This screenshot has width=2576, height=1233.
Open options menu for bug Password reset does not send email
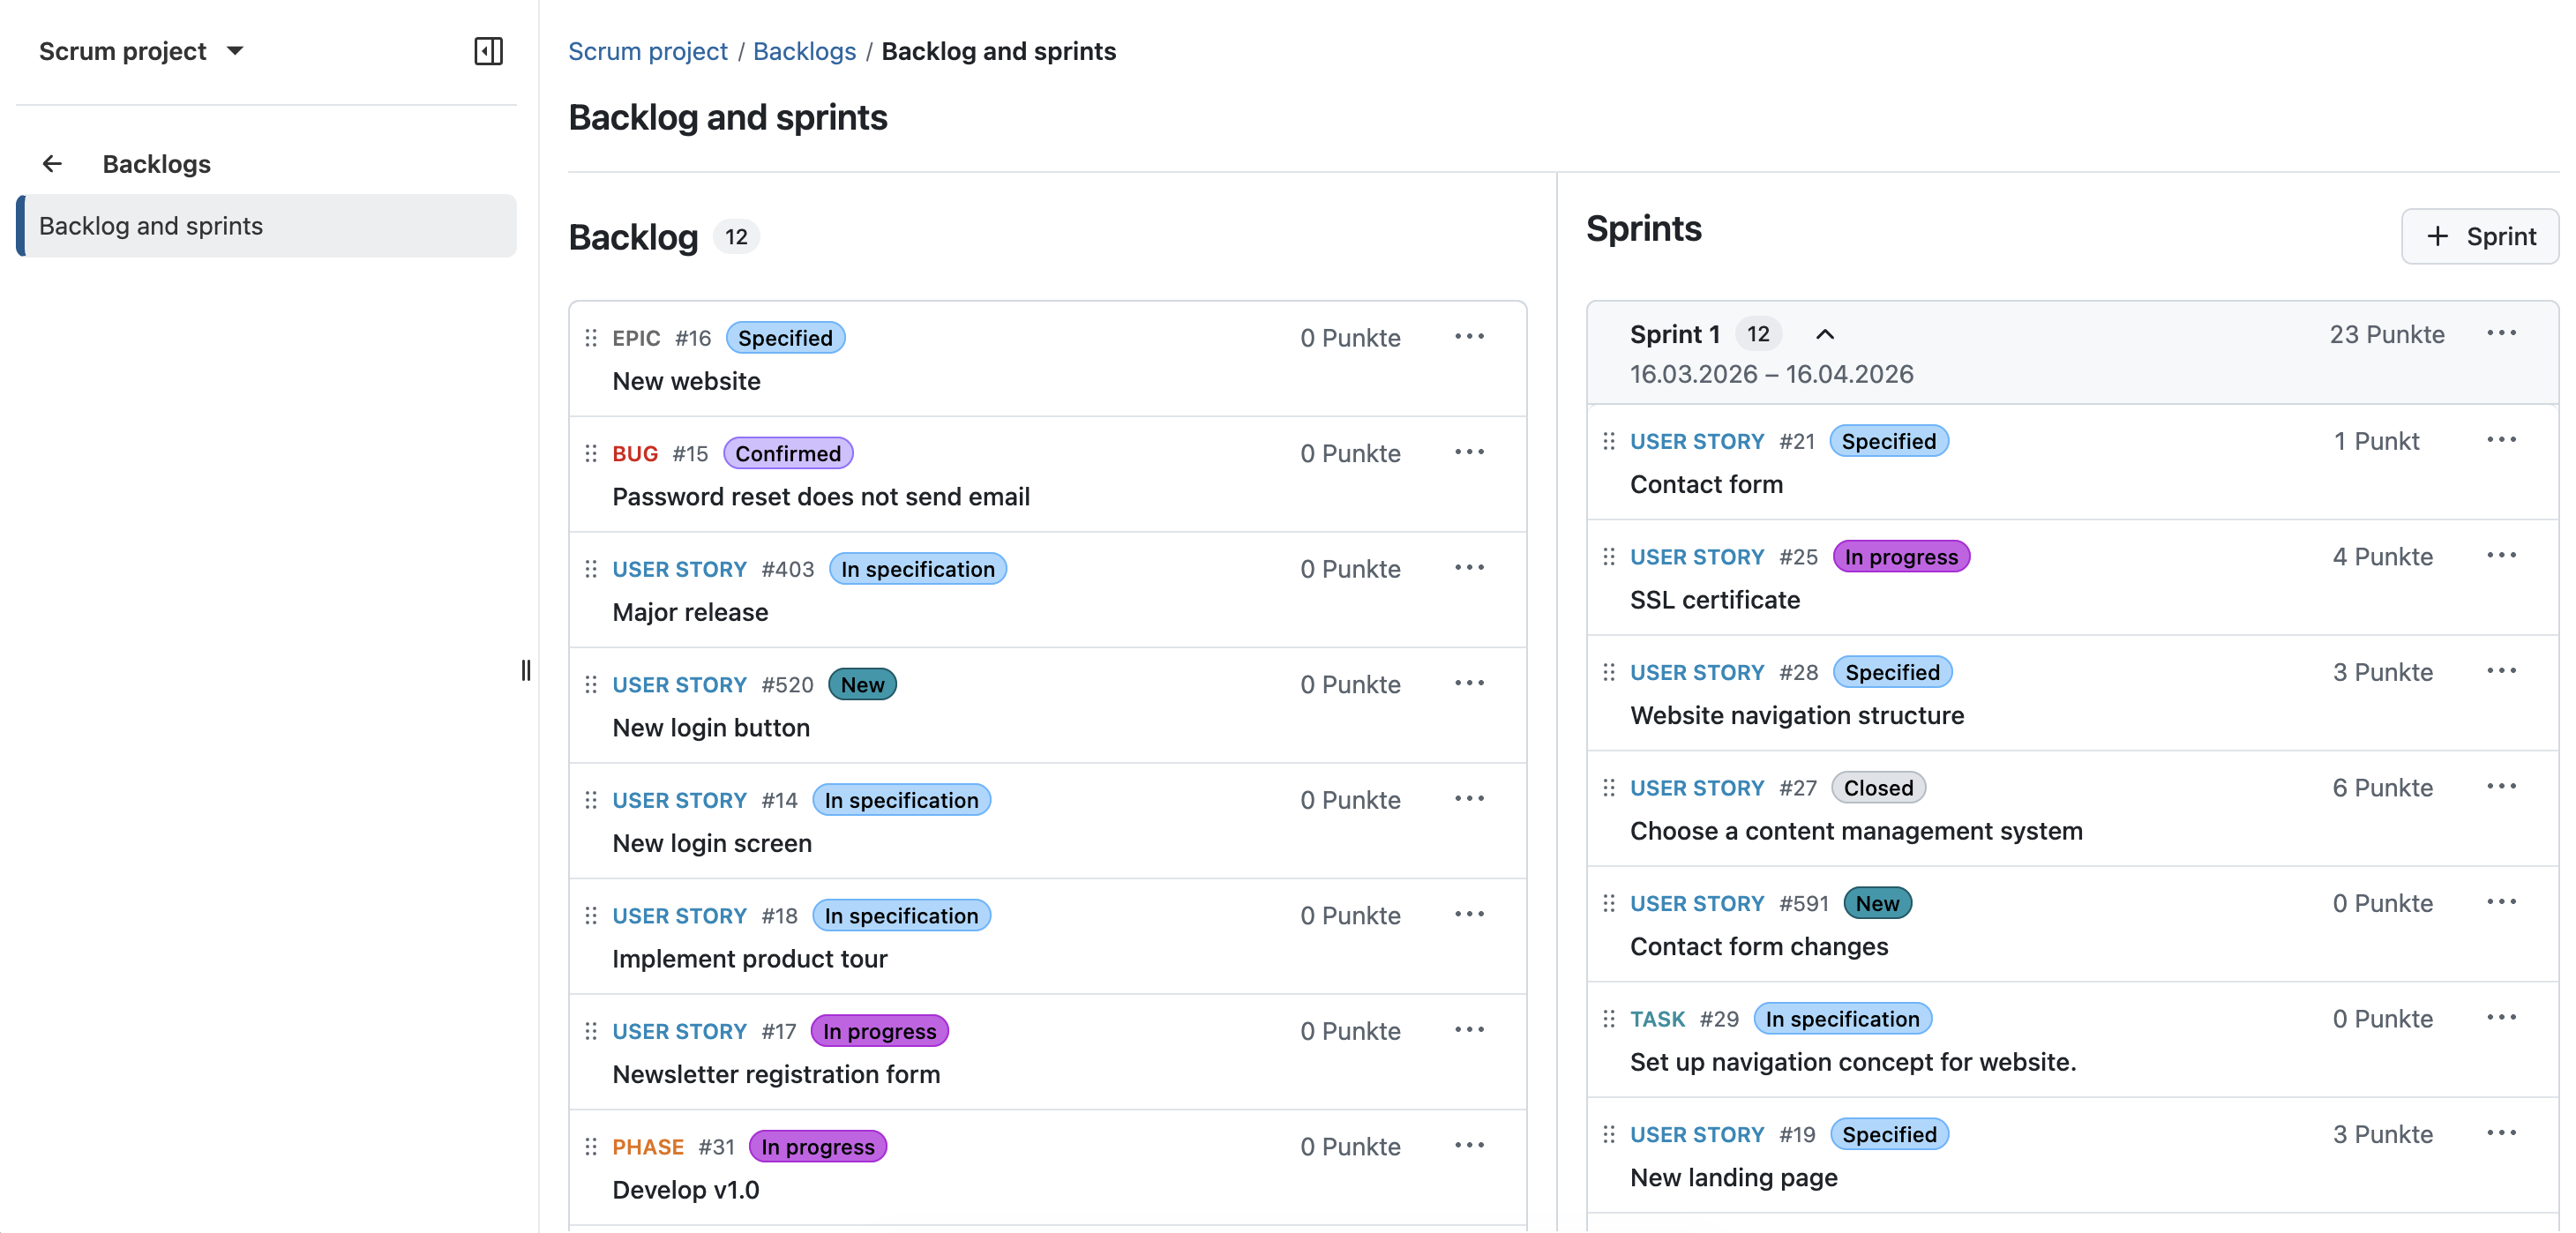1469,452
